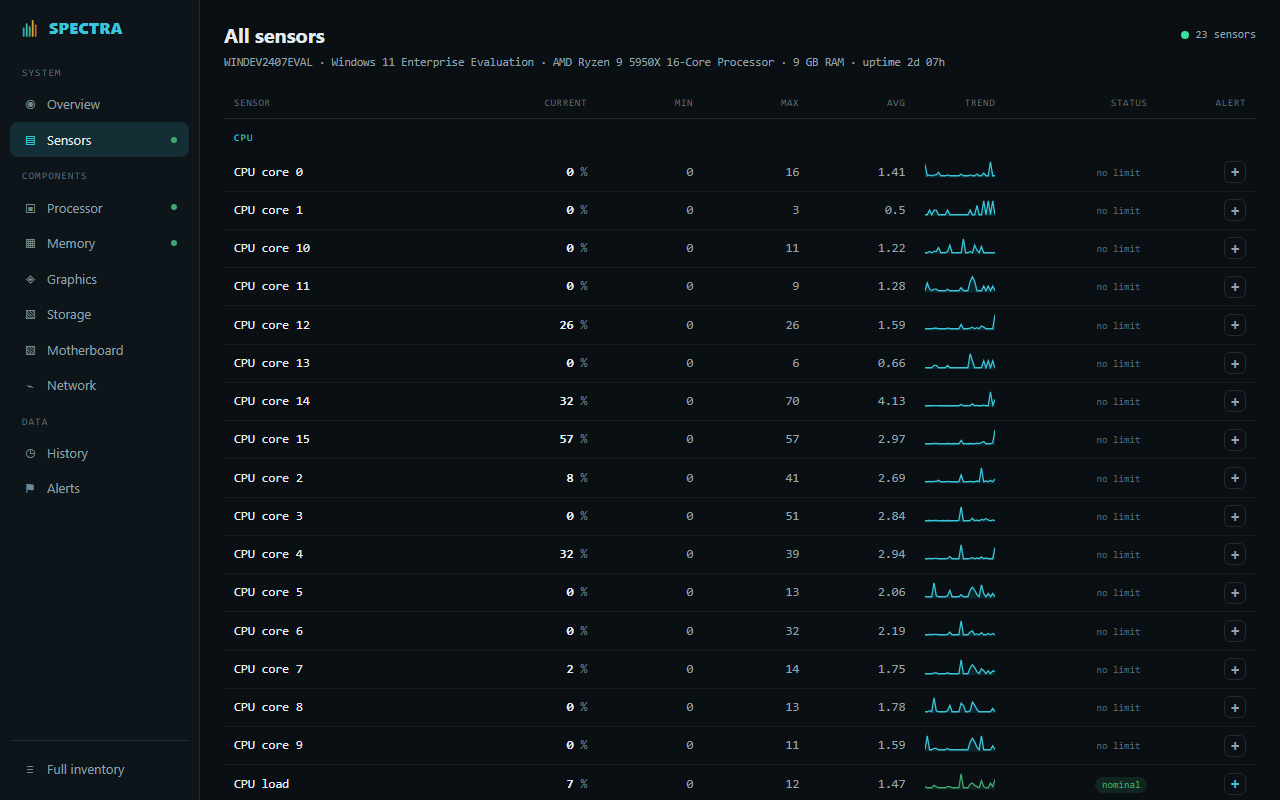
Task: Click the CPU core 14 max value 70
Action: pyautogui.click(x=793, y=401)
